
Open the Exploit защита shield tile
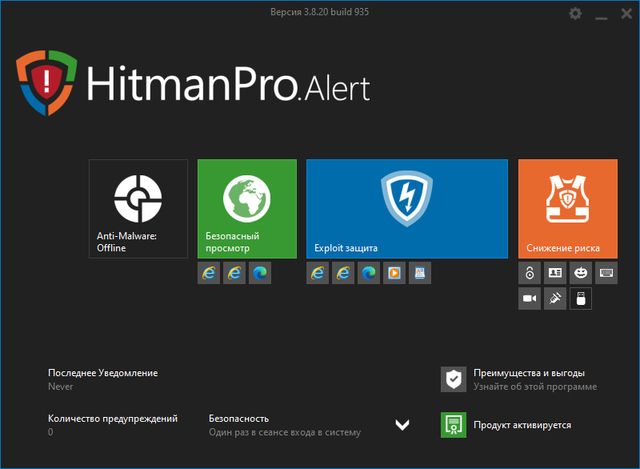pos(406,208)
